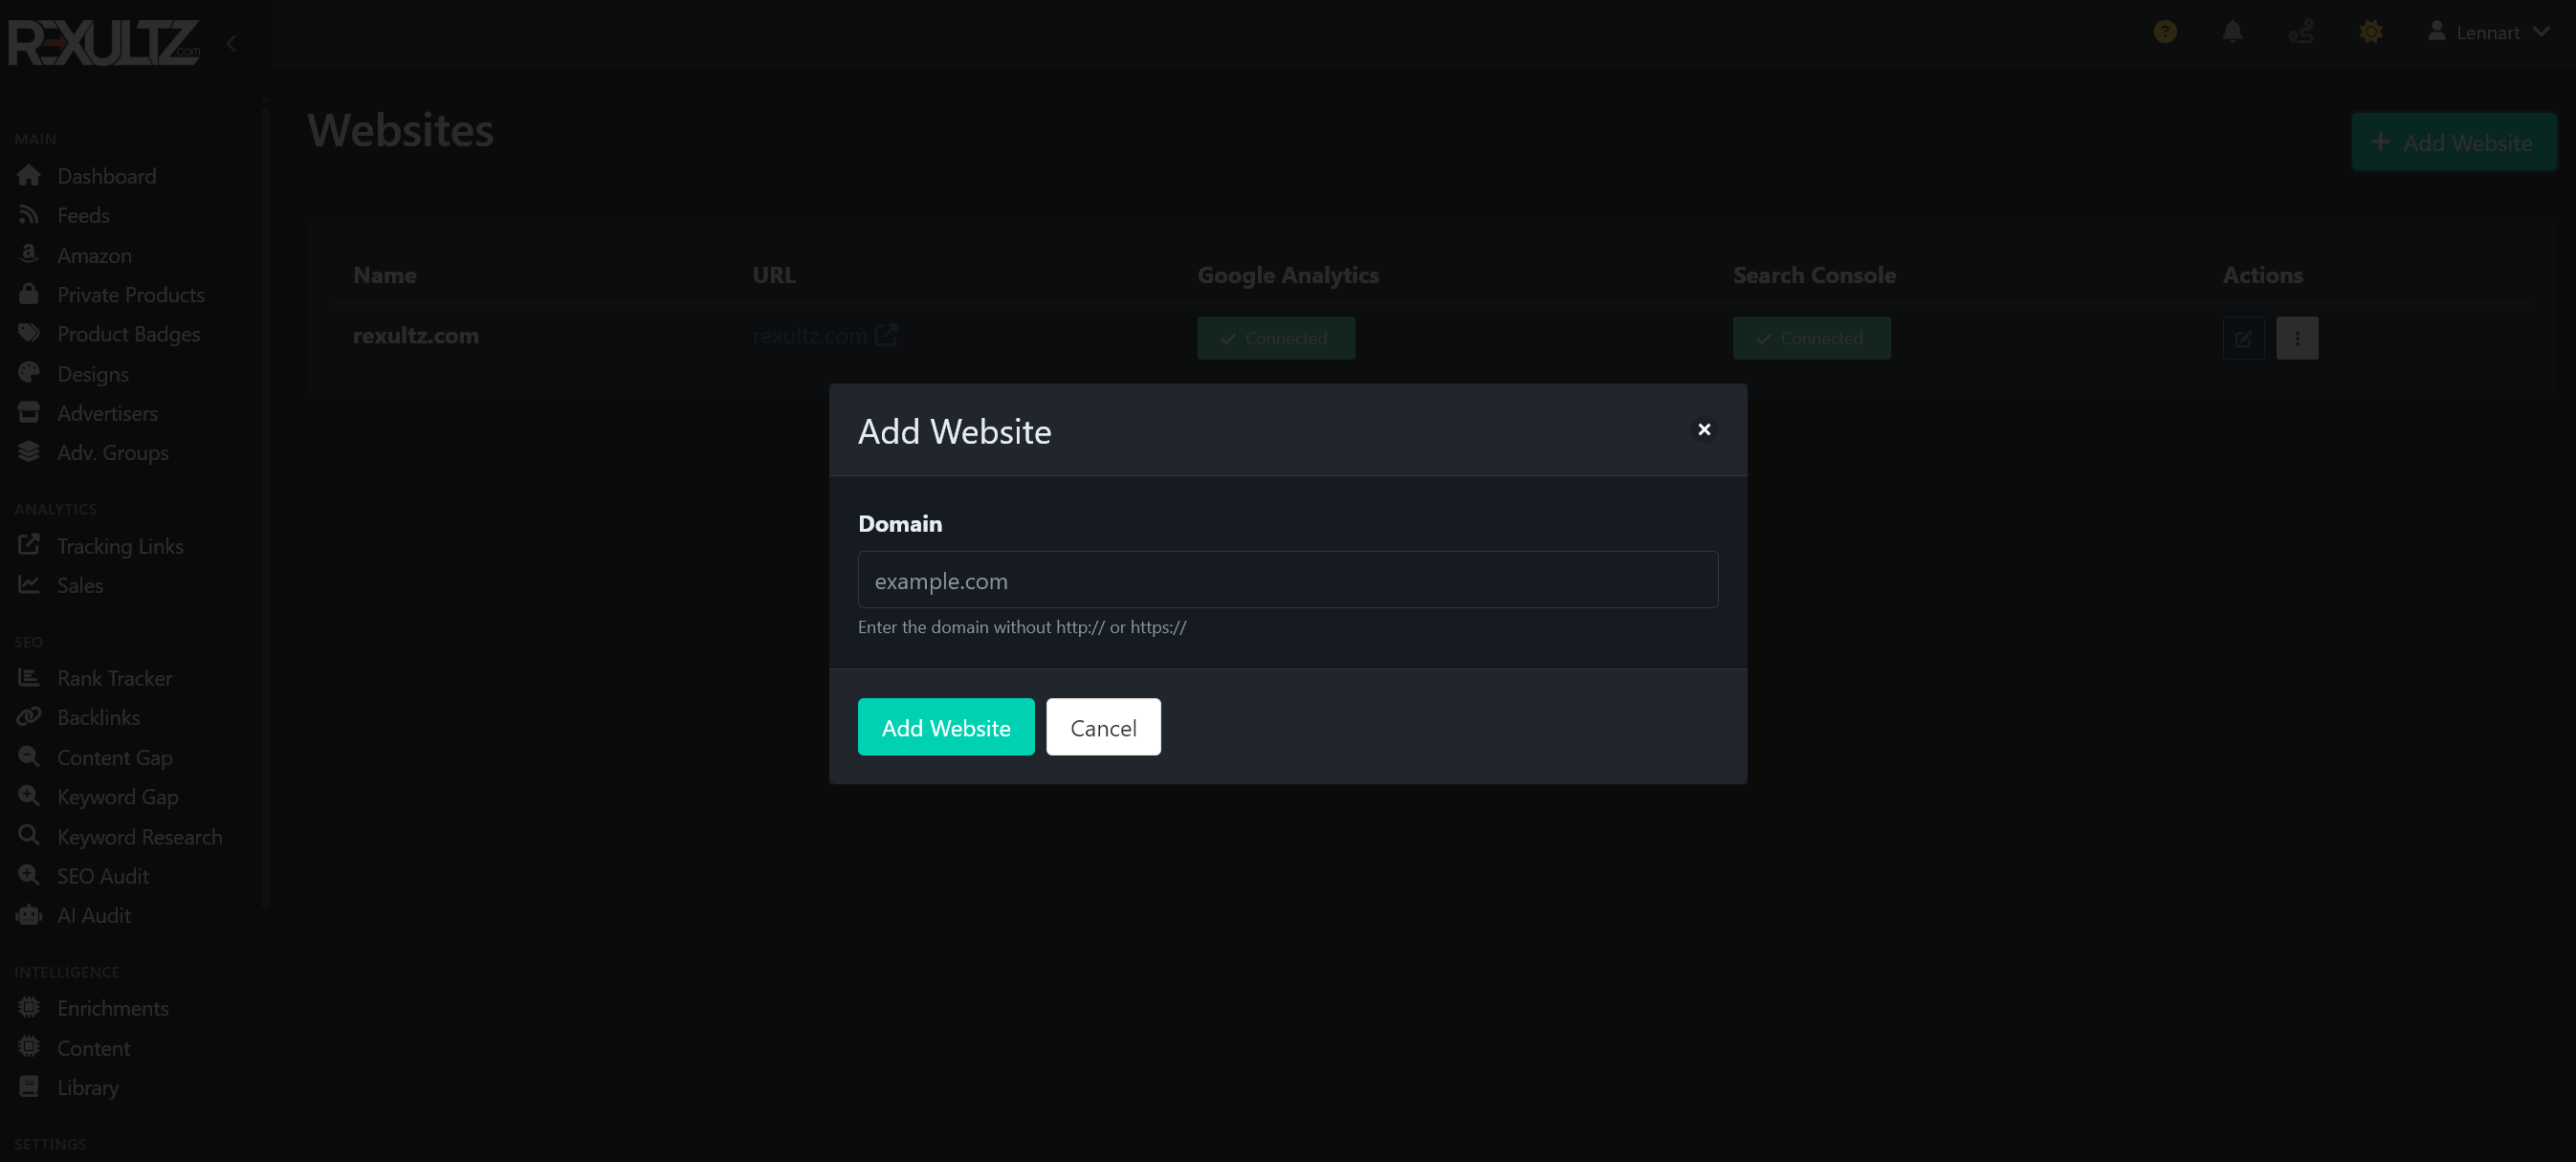Image resolution: width=2576 pixels, height=1162 pixels.
Task: Click the Google Analytics Connected badge
Action: pyautogui.click(x=1276, y=338)
